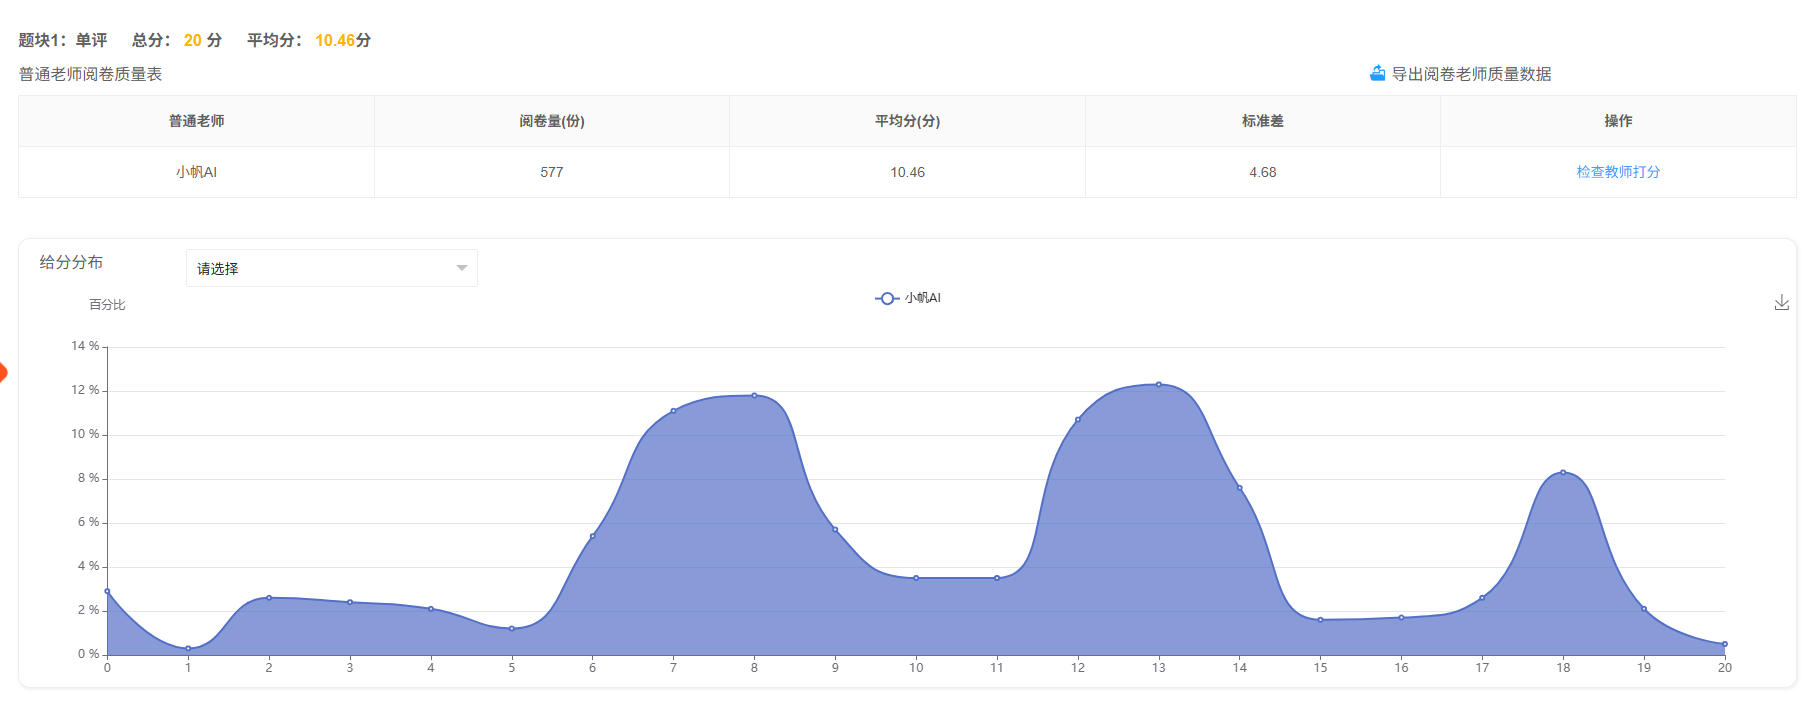Click the data point at score 10
This screenshot has height=707, width=1811.
click(x=916, y=578)
